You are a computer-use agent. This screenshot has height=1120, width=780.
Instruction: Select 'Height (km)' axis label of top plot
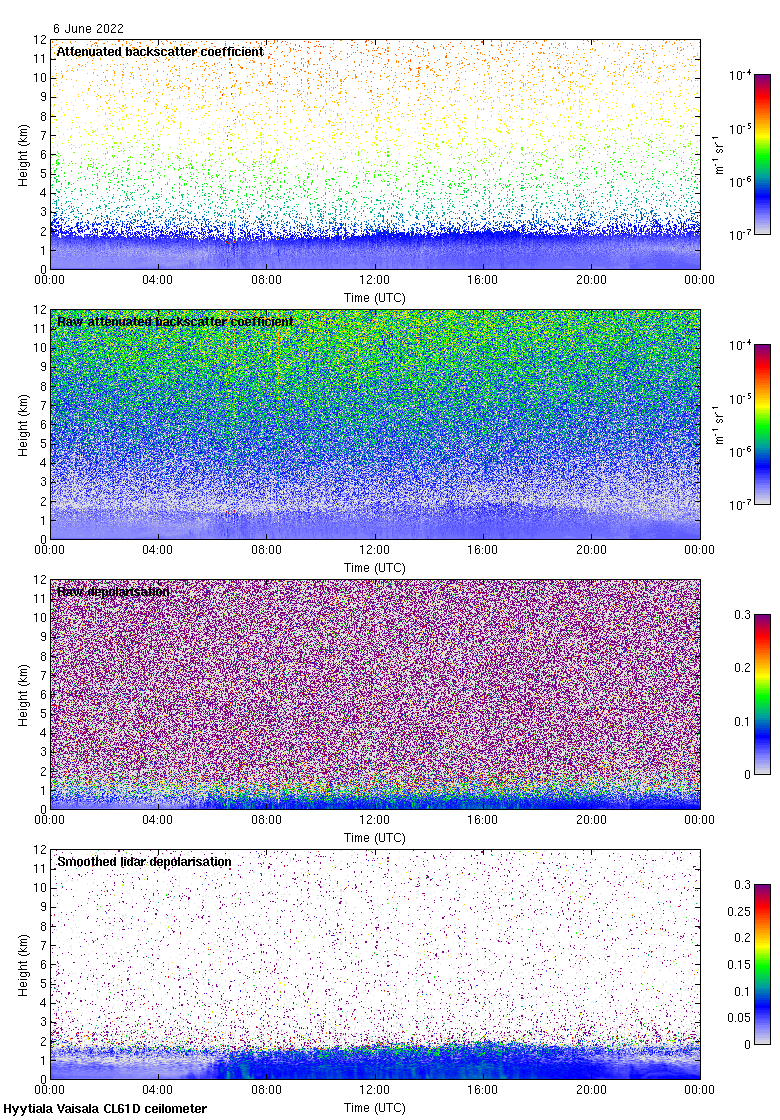click(x=23, y=154)
